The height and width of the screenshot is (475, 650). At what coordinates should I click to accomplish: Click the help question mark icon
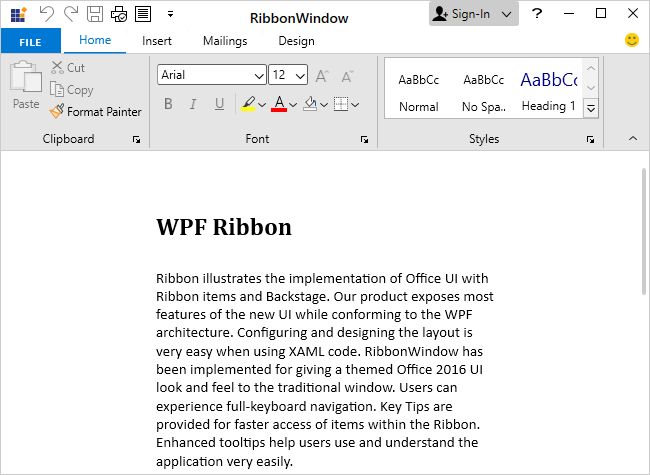pyautogui.click(x=538, y=14)
